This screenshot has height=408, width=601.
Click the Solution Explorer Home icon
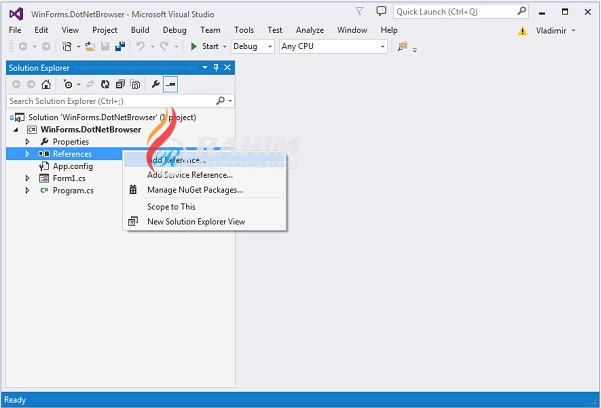click(46, 84)
